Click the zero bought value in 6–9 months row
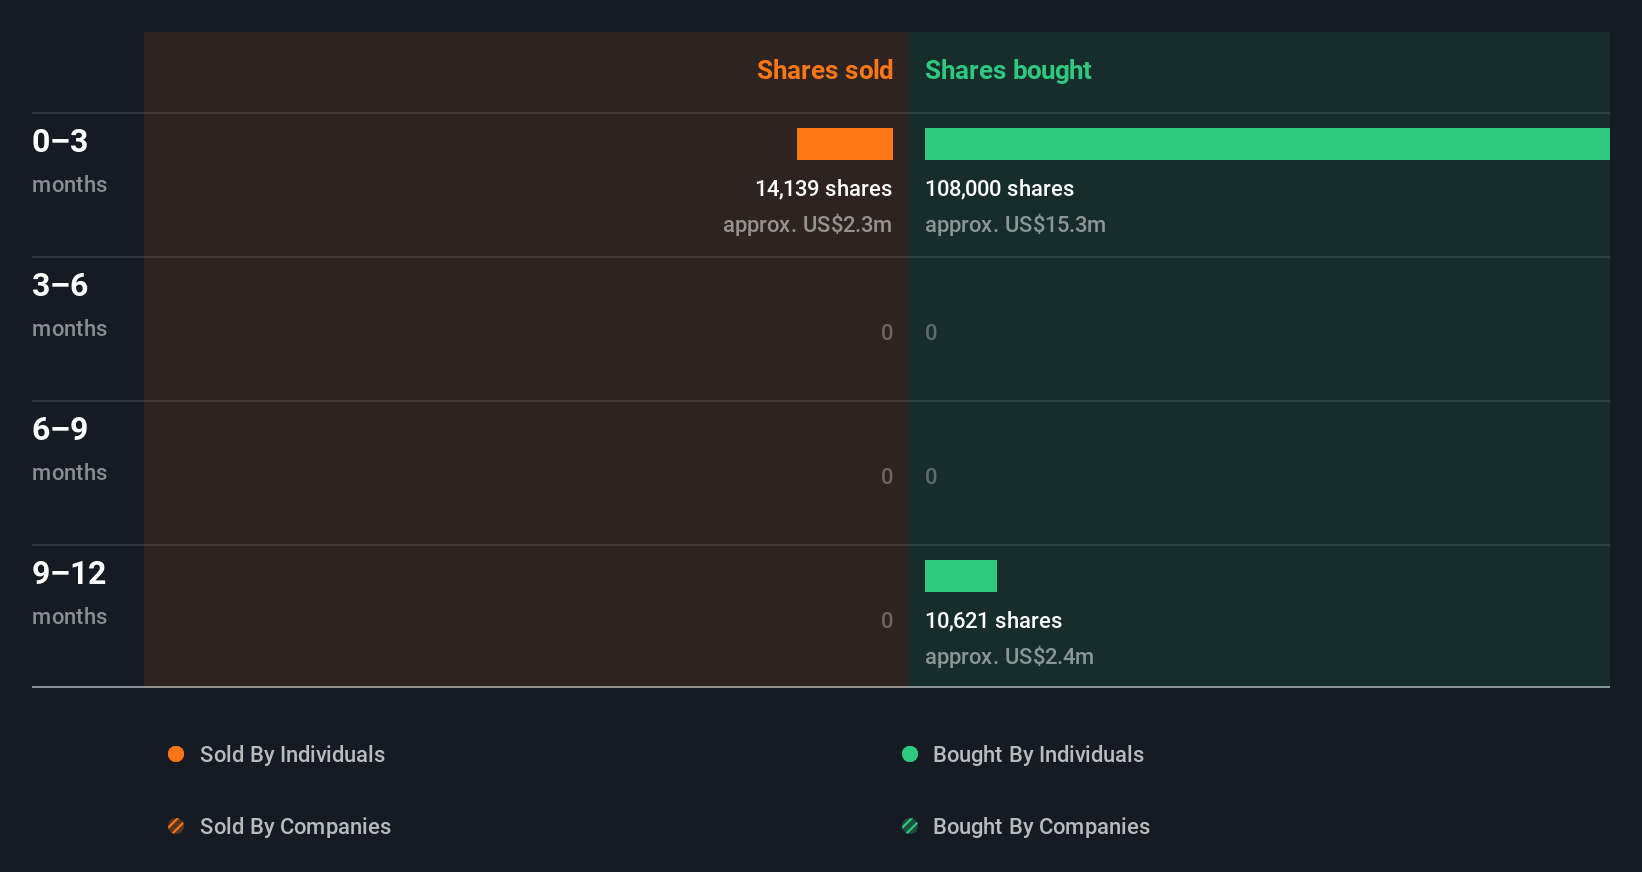This screenshot has width=1642, height=872. pos(931,476)
